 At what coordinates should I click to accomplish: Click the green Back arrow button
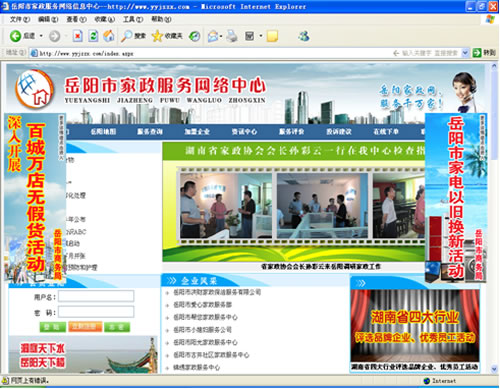(x=15, y=36)
